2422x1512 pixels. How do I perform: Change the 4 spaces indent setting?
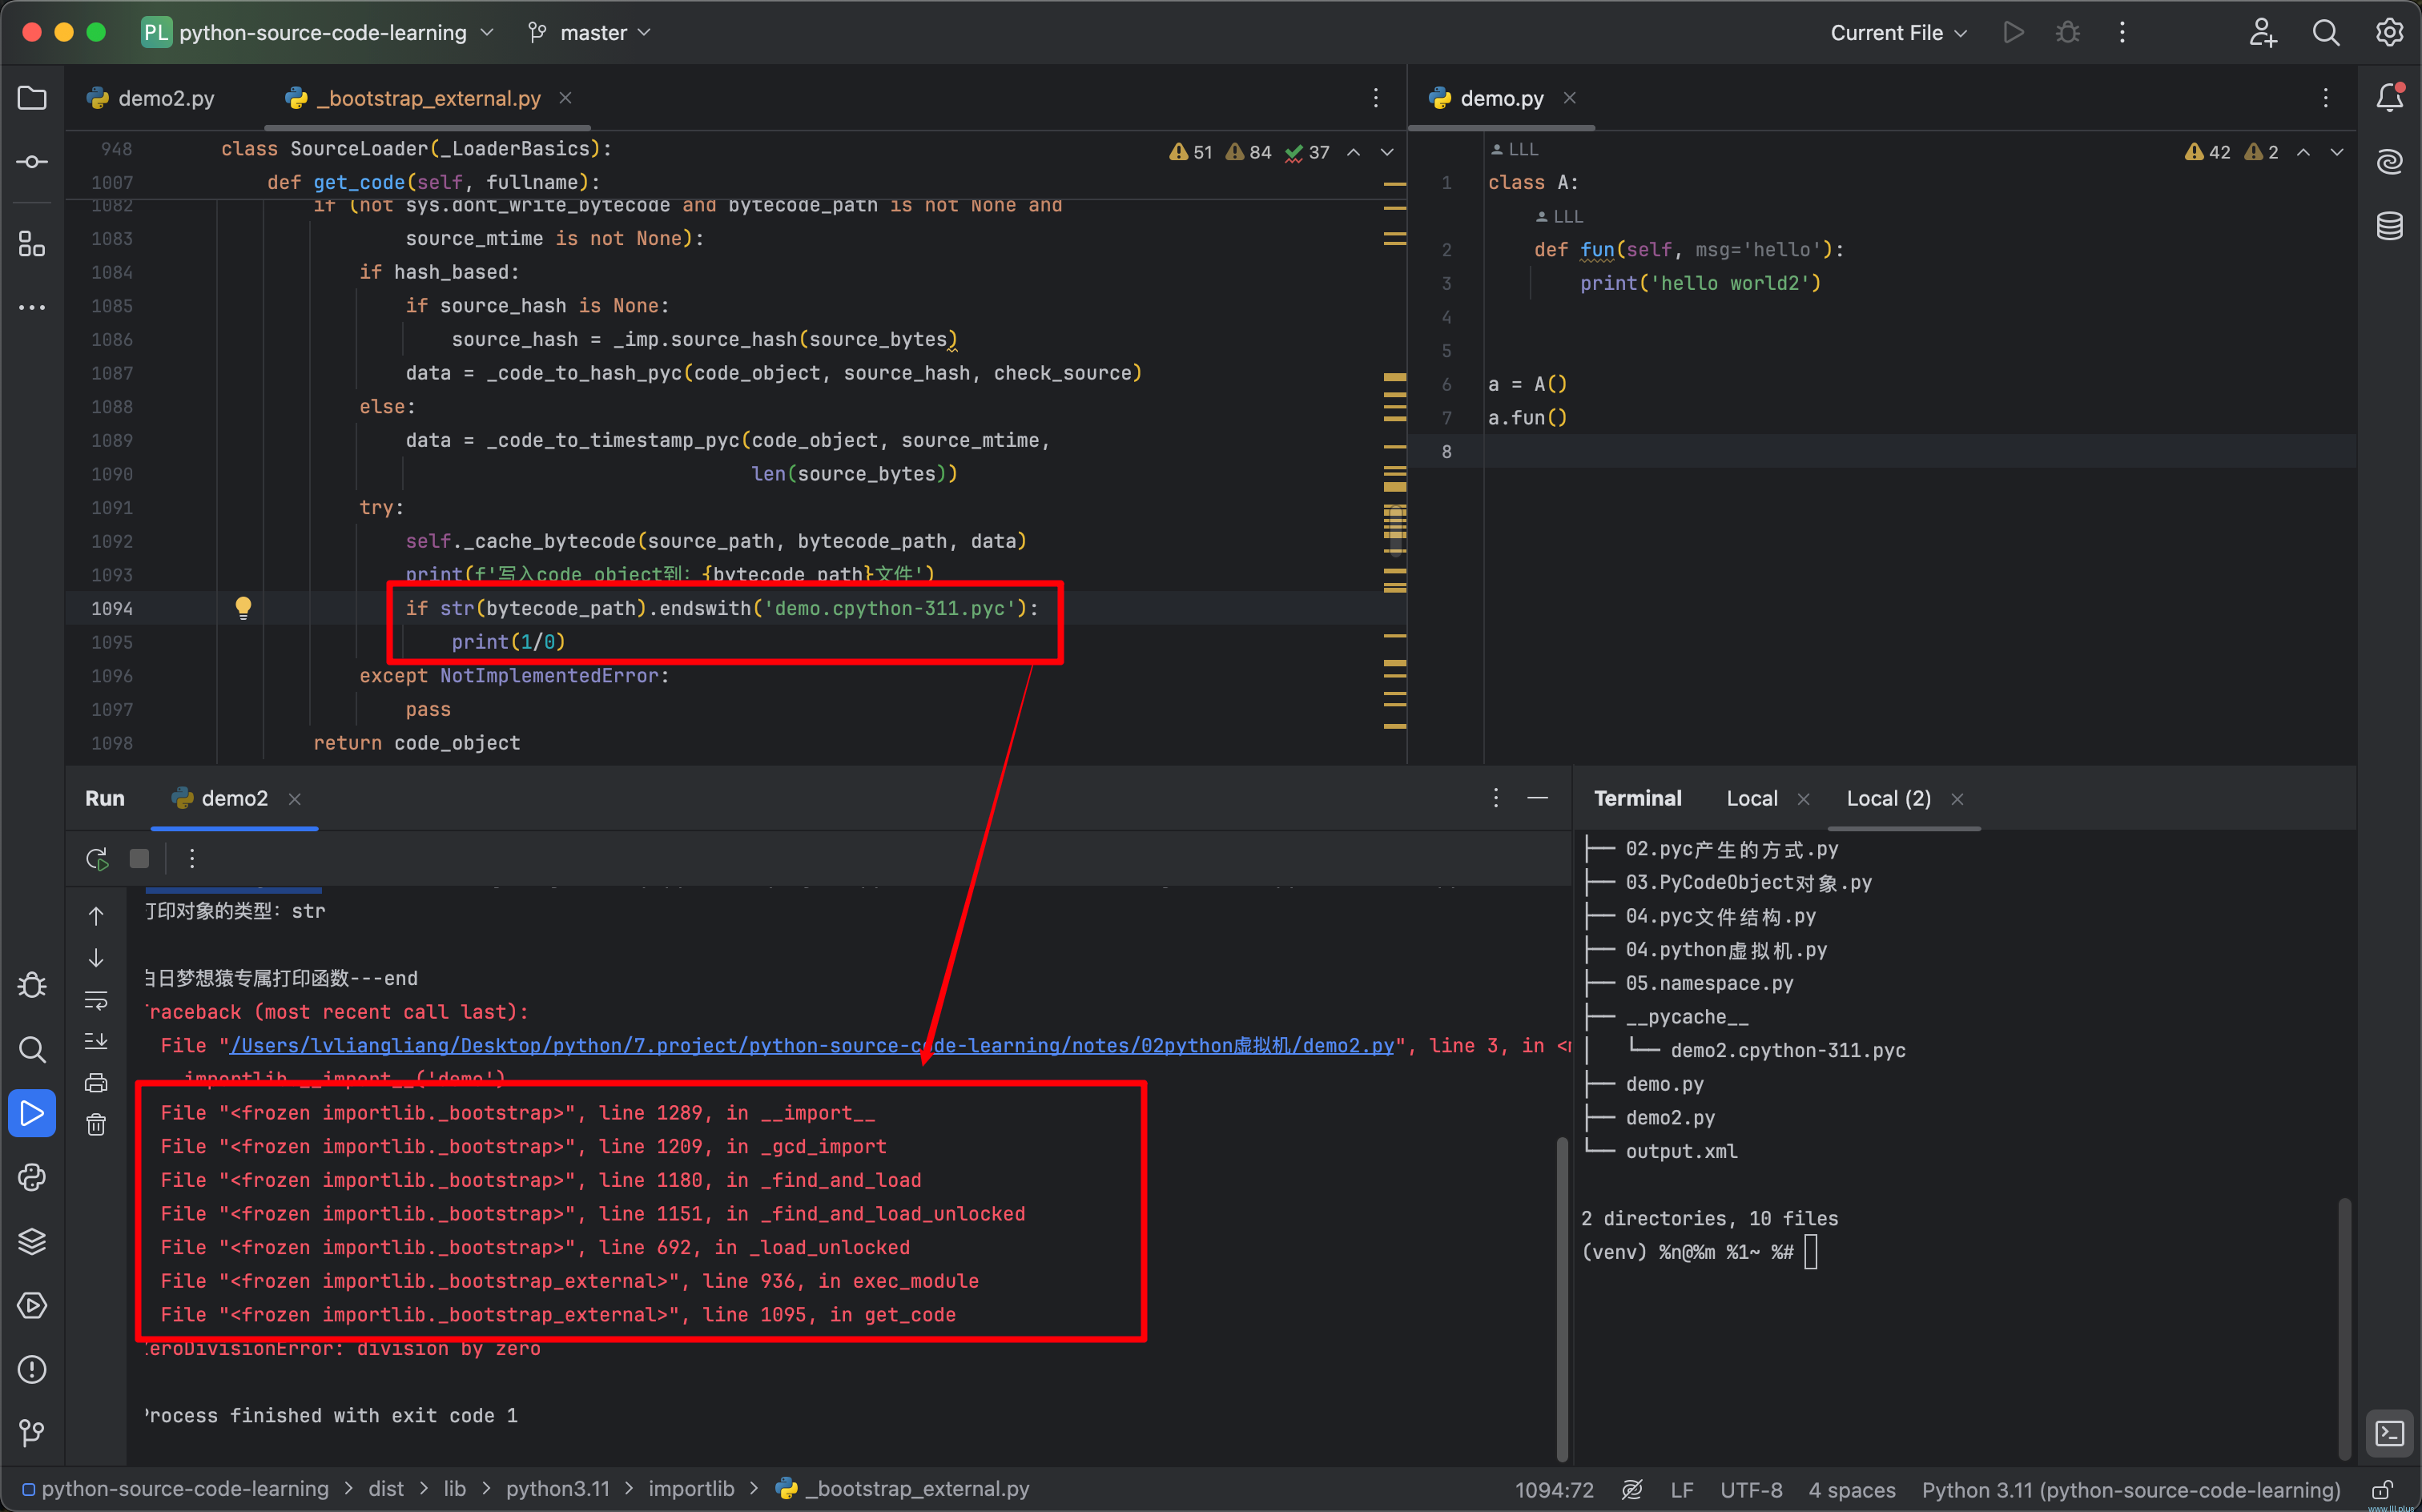pyautogui.click(x=1851, y=1489)
